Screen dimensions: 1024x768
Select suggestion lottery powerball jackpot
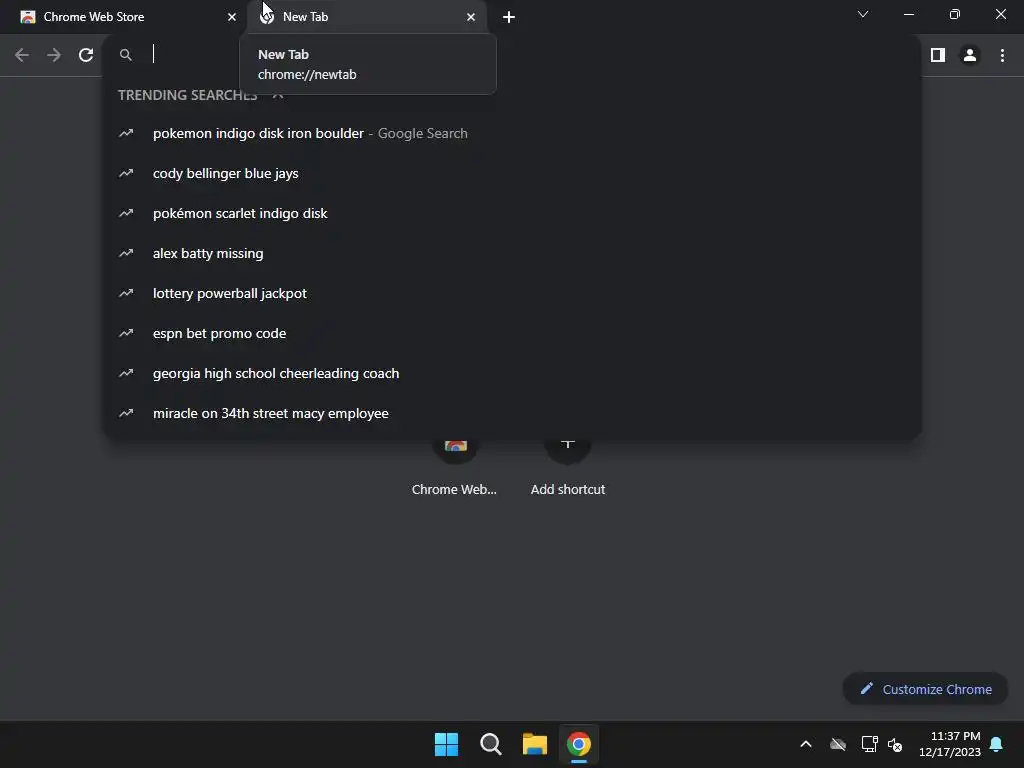(x=512, y=293)
